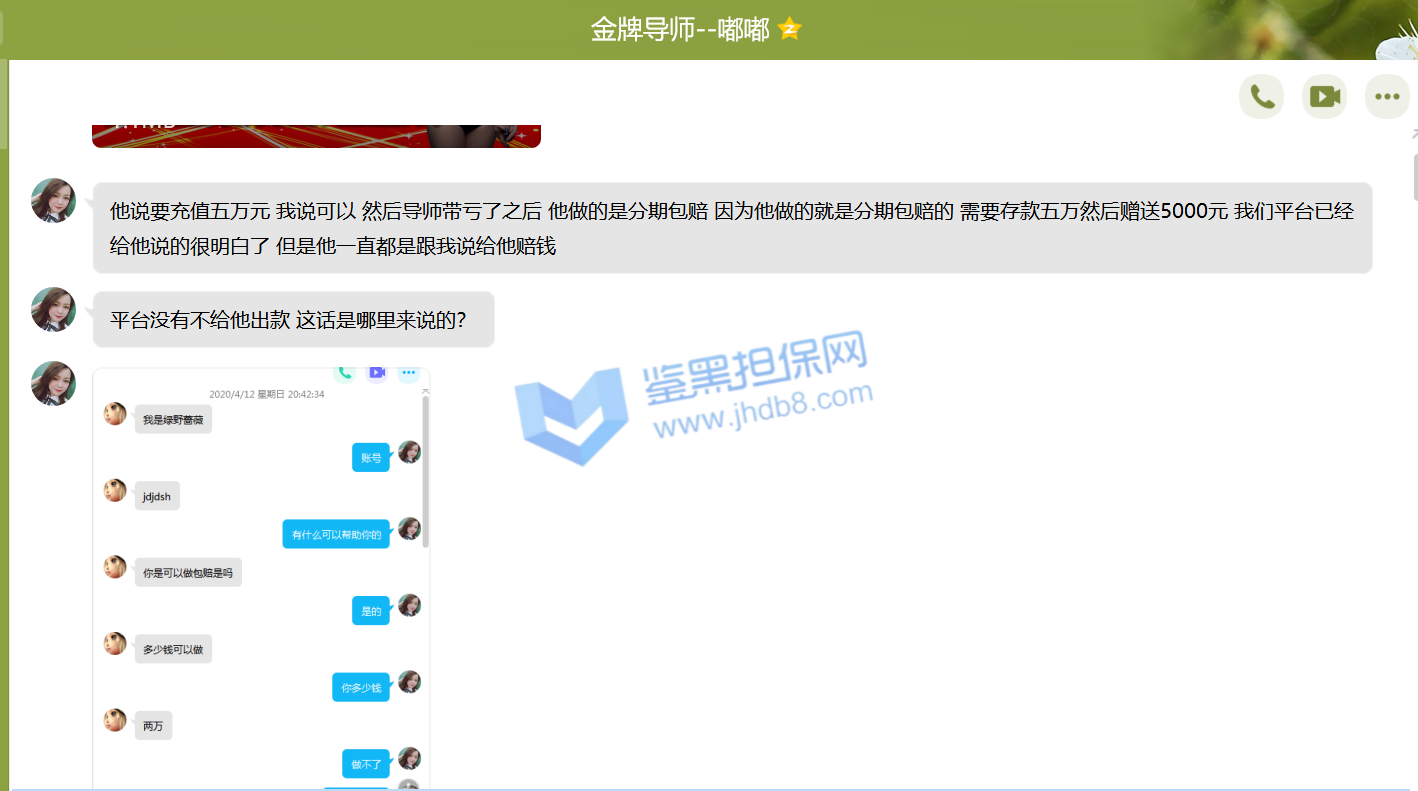Open the partially visible red image at top

pos(316,136)
